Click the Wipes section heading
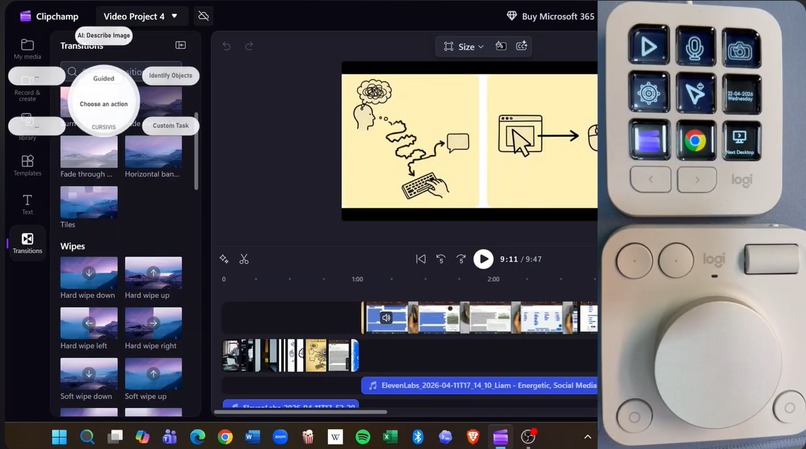This screenshot has height=449, width=806. coord(72,246)
